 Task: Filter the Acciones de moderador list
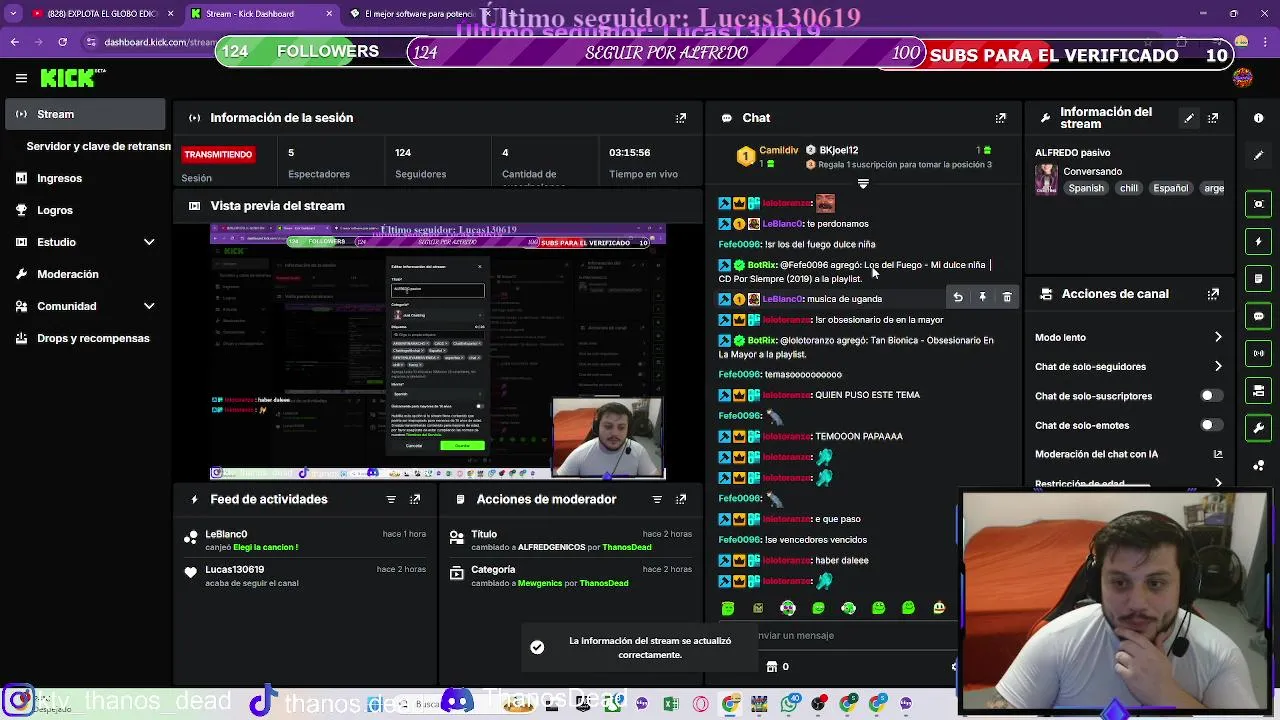(657, 499)
